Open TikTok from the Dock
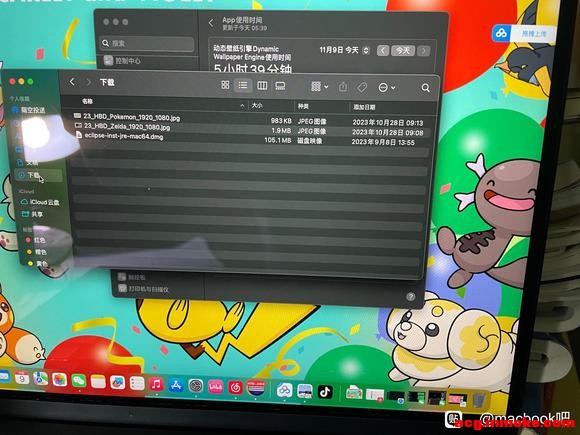The width and height of the screenshot is (580, 435). tap(325, 392)
